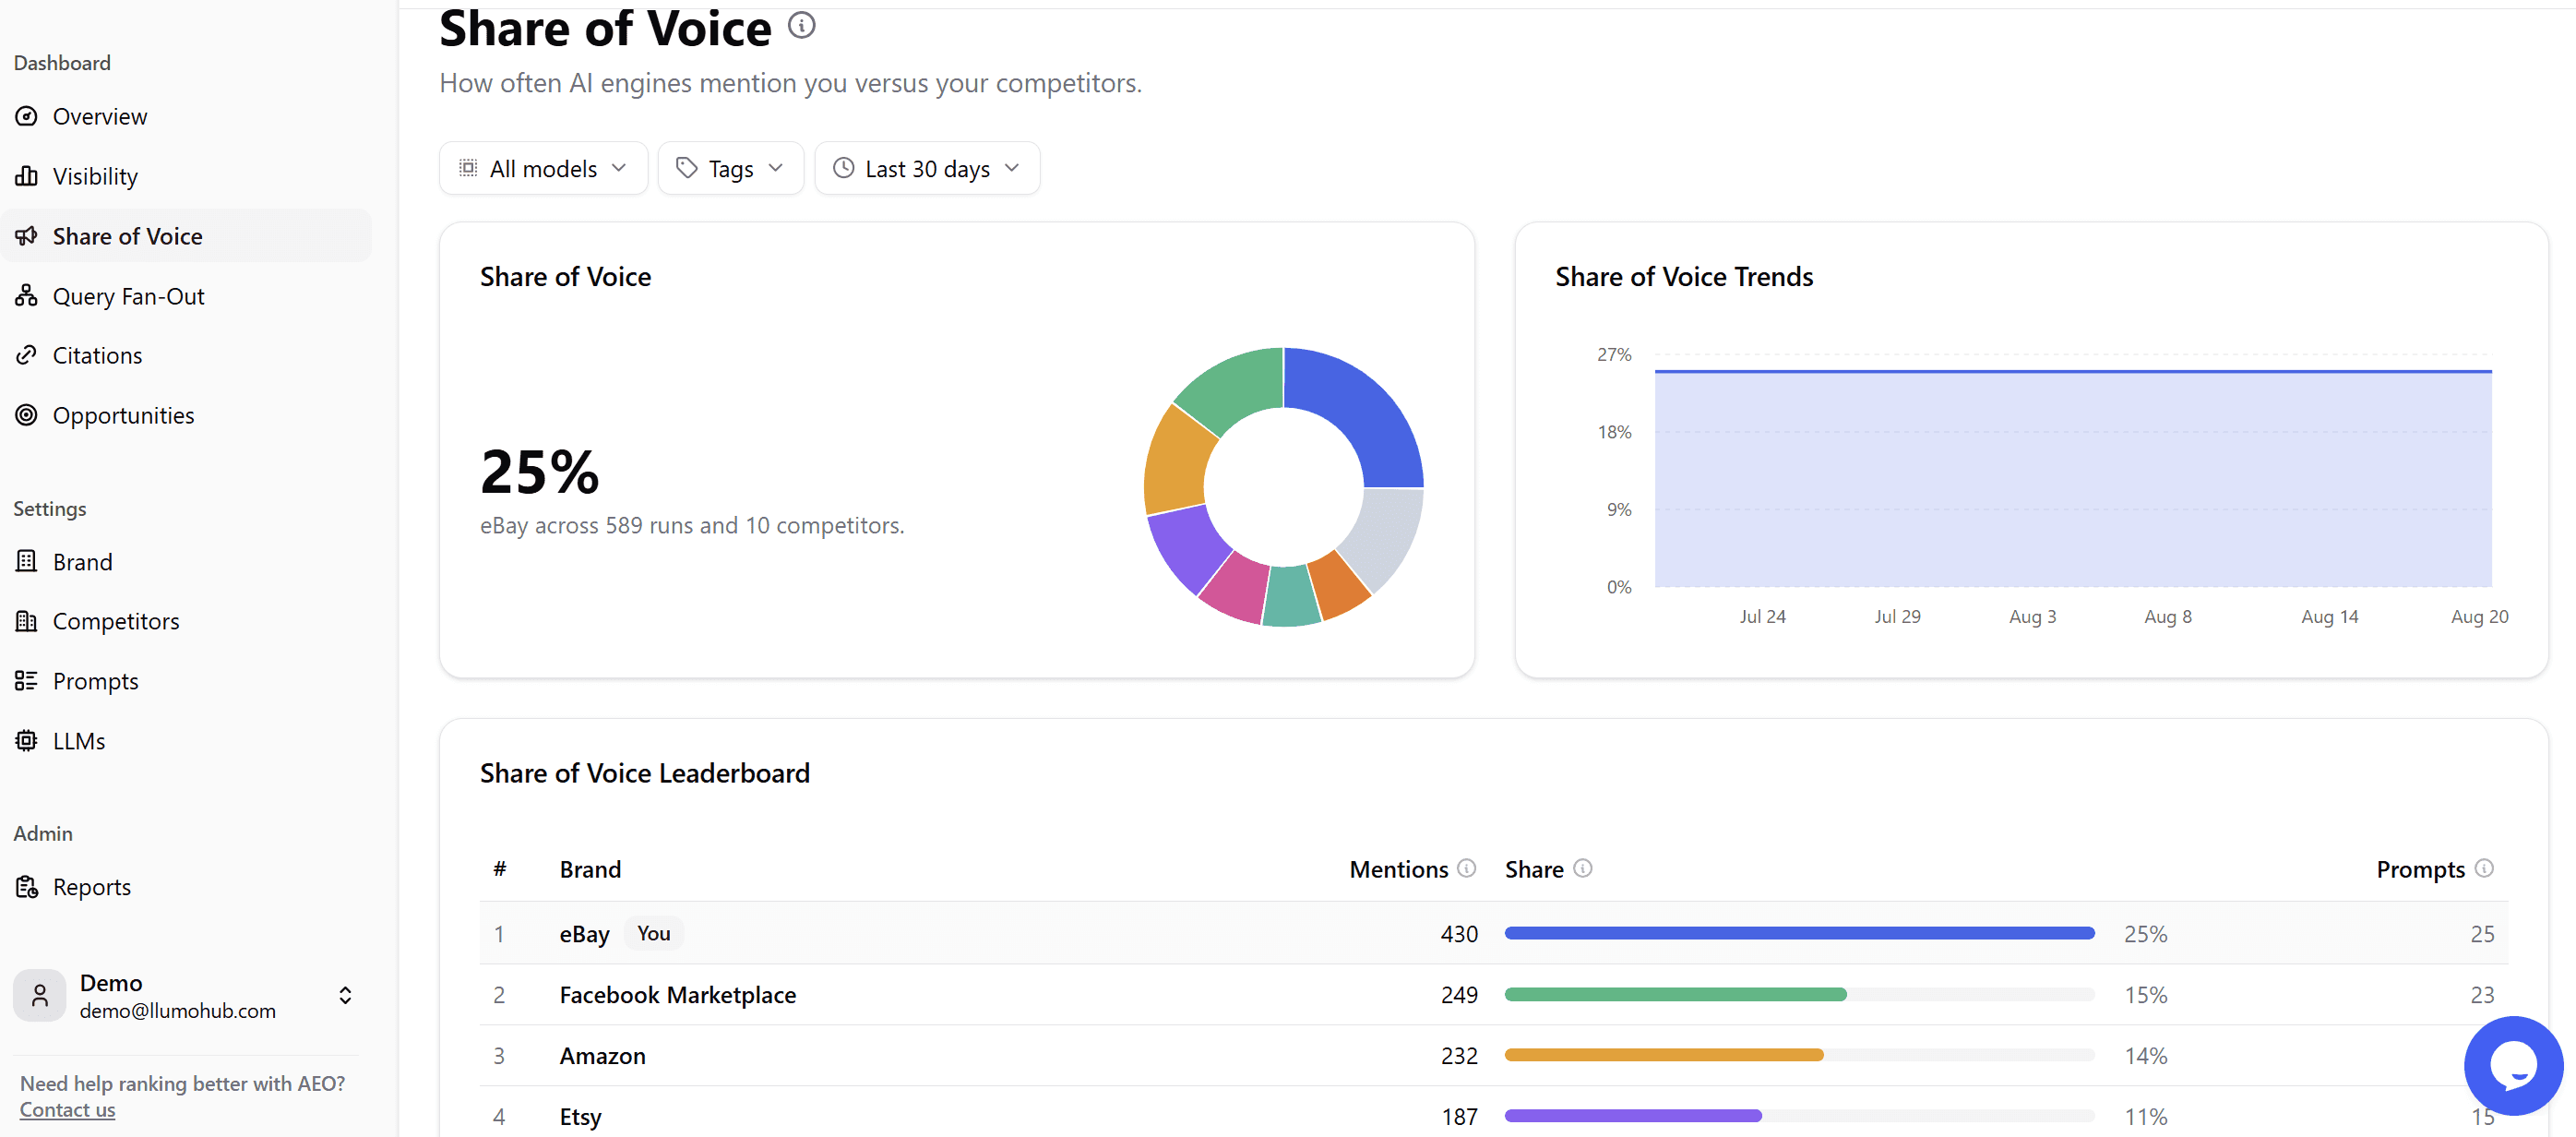Click the Brand building icon
Viewport: 2576px width, 1137px height.
[x=27, y=561]
